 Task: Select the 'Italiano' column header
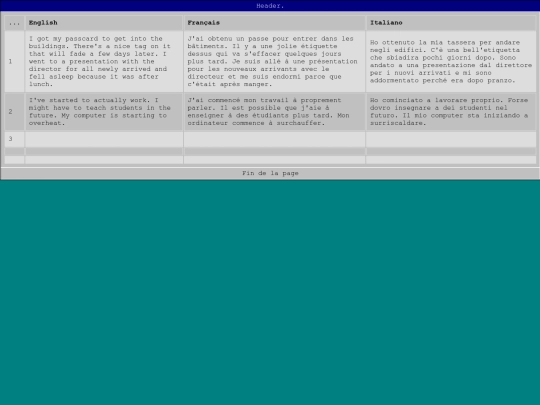tap(451, 23)
